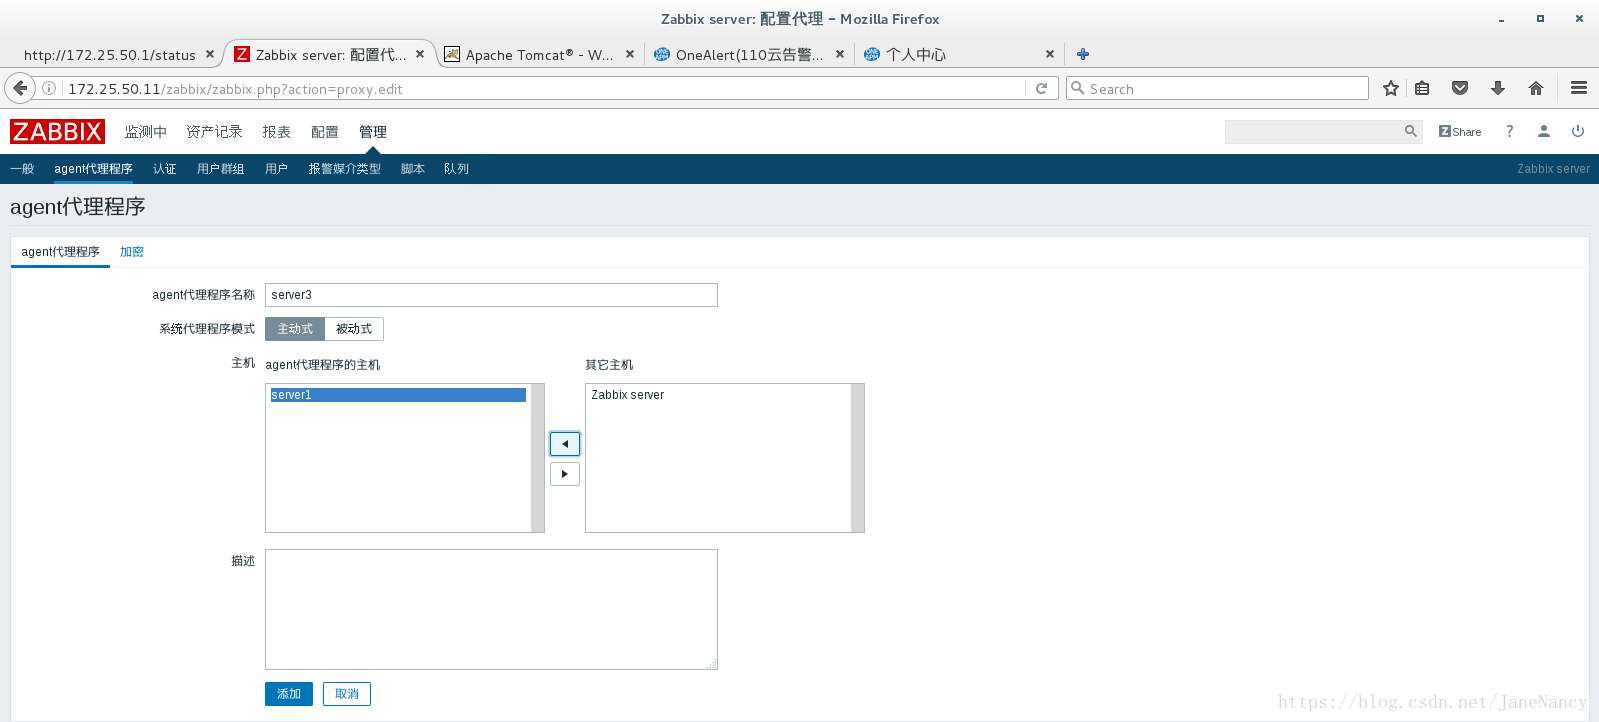Go to 认证 submenu
This screenshot has height=722, width=1599.
(x=164, y=169)
